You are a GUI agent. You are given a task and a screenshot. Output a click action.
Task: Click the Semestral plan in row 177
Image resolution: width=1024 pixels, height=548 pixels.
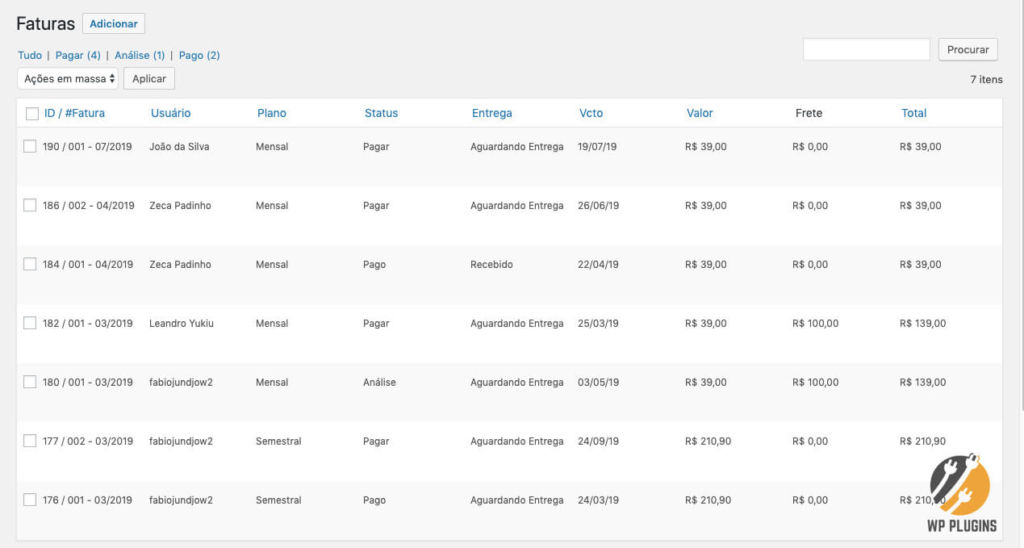coord(278,441)
